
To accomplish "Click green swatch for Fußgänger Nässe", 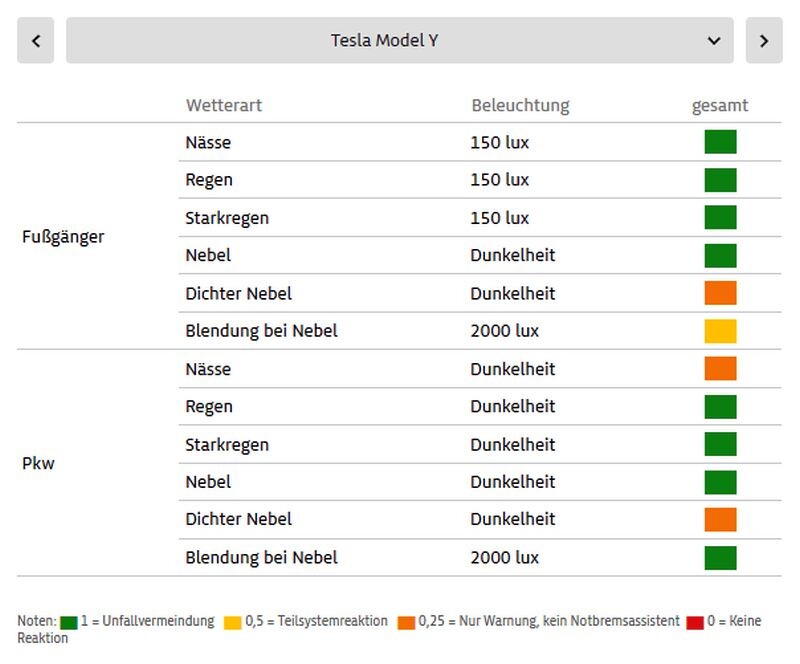I will pos(720,142).
